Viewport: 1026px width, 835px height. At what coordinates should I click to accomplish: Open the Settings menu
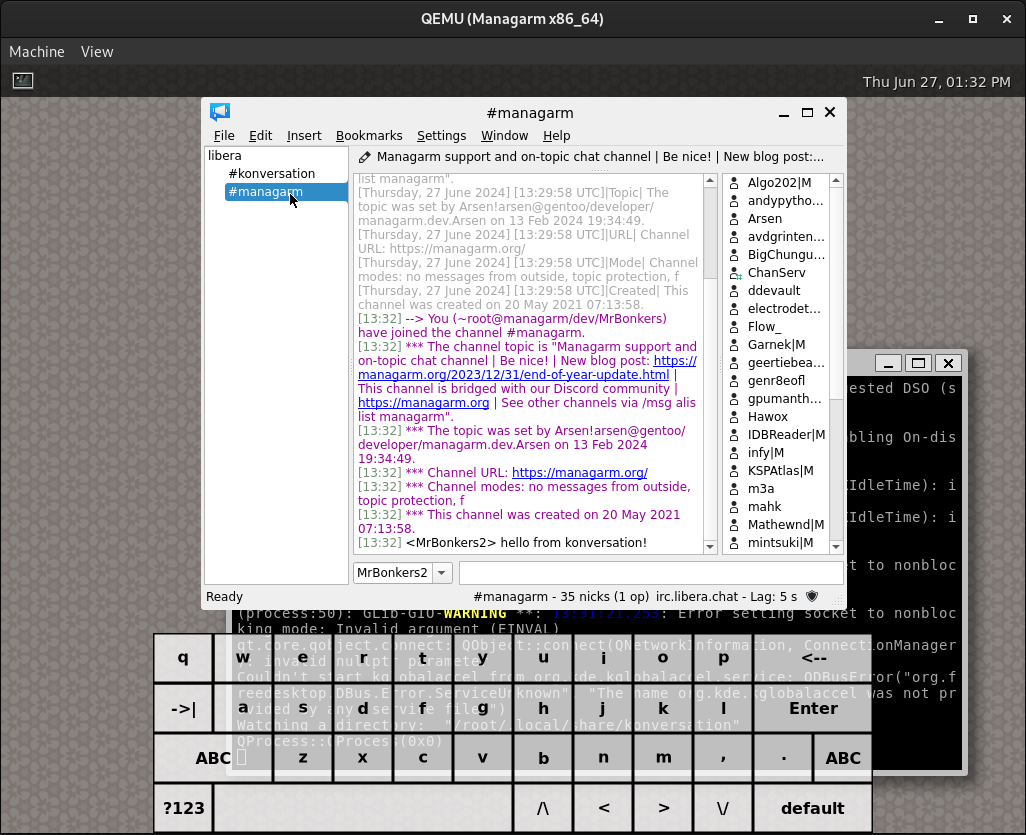pos(441,135)
